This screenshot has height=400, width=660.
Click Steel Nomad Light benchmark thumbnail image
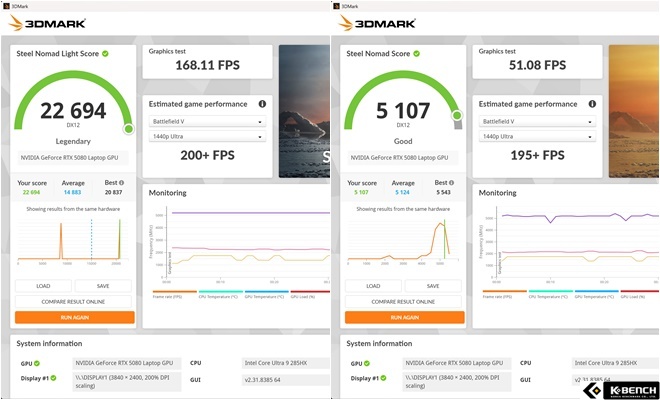point(304,111)
